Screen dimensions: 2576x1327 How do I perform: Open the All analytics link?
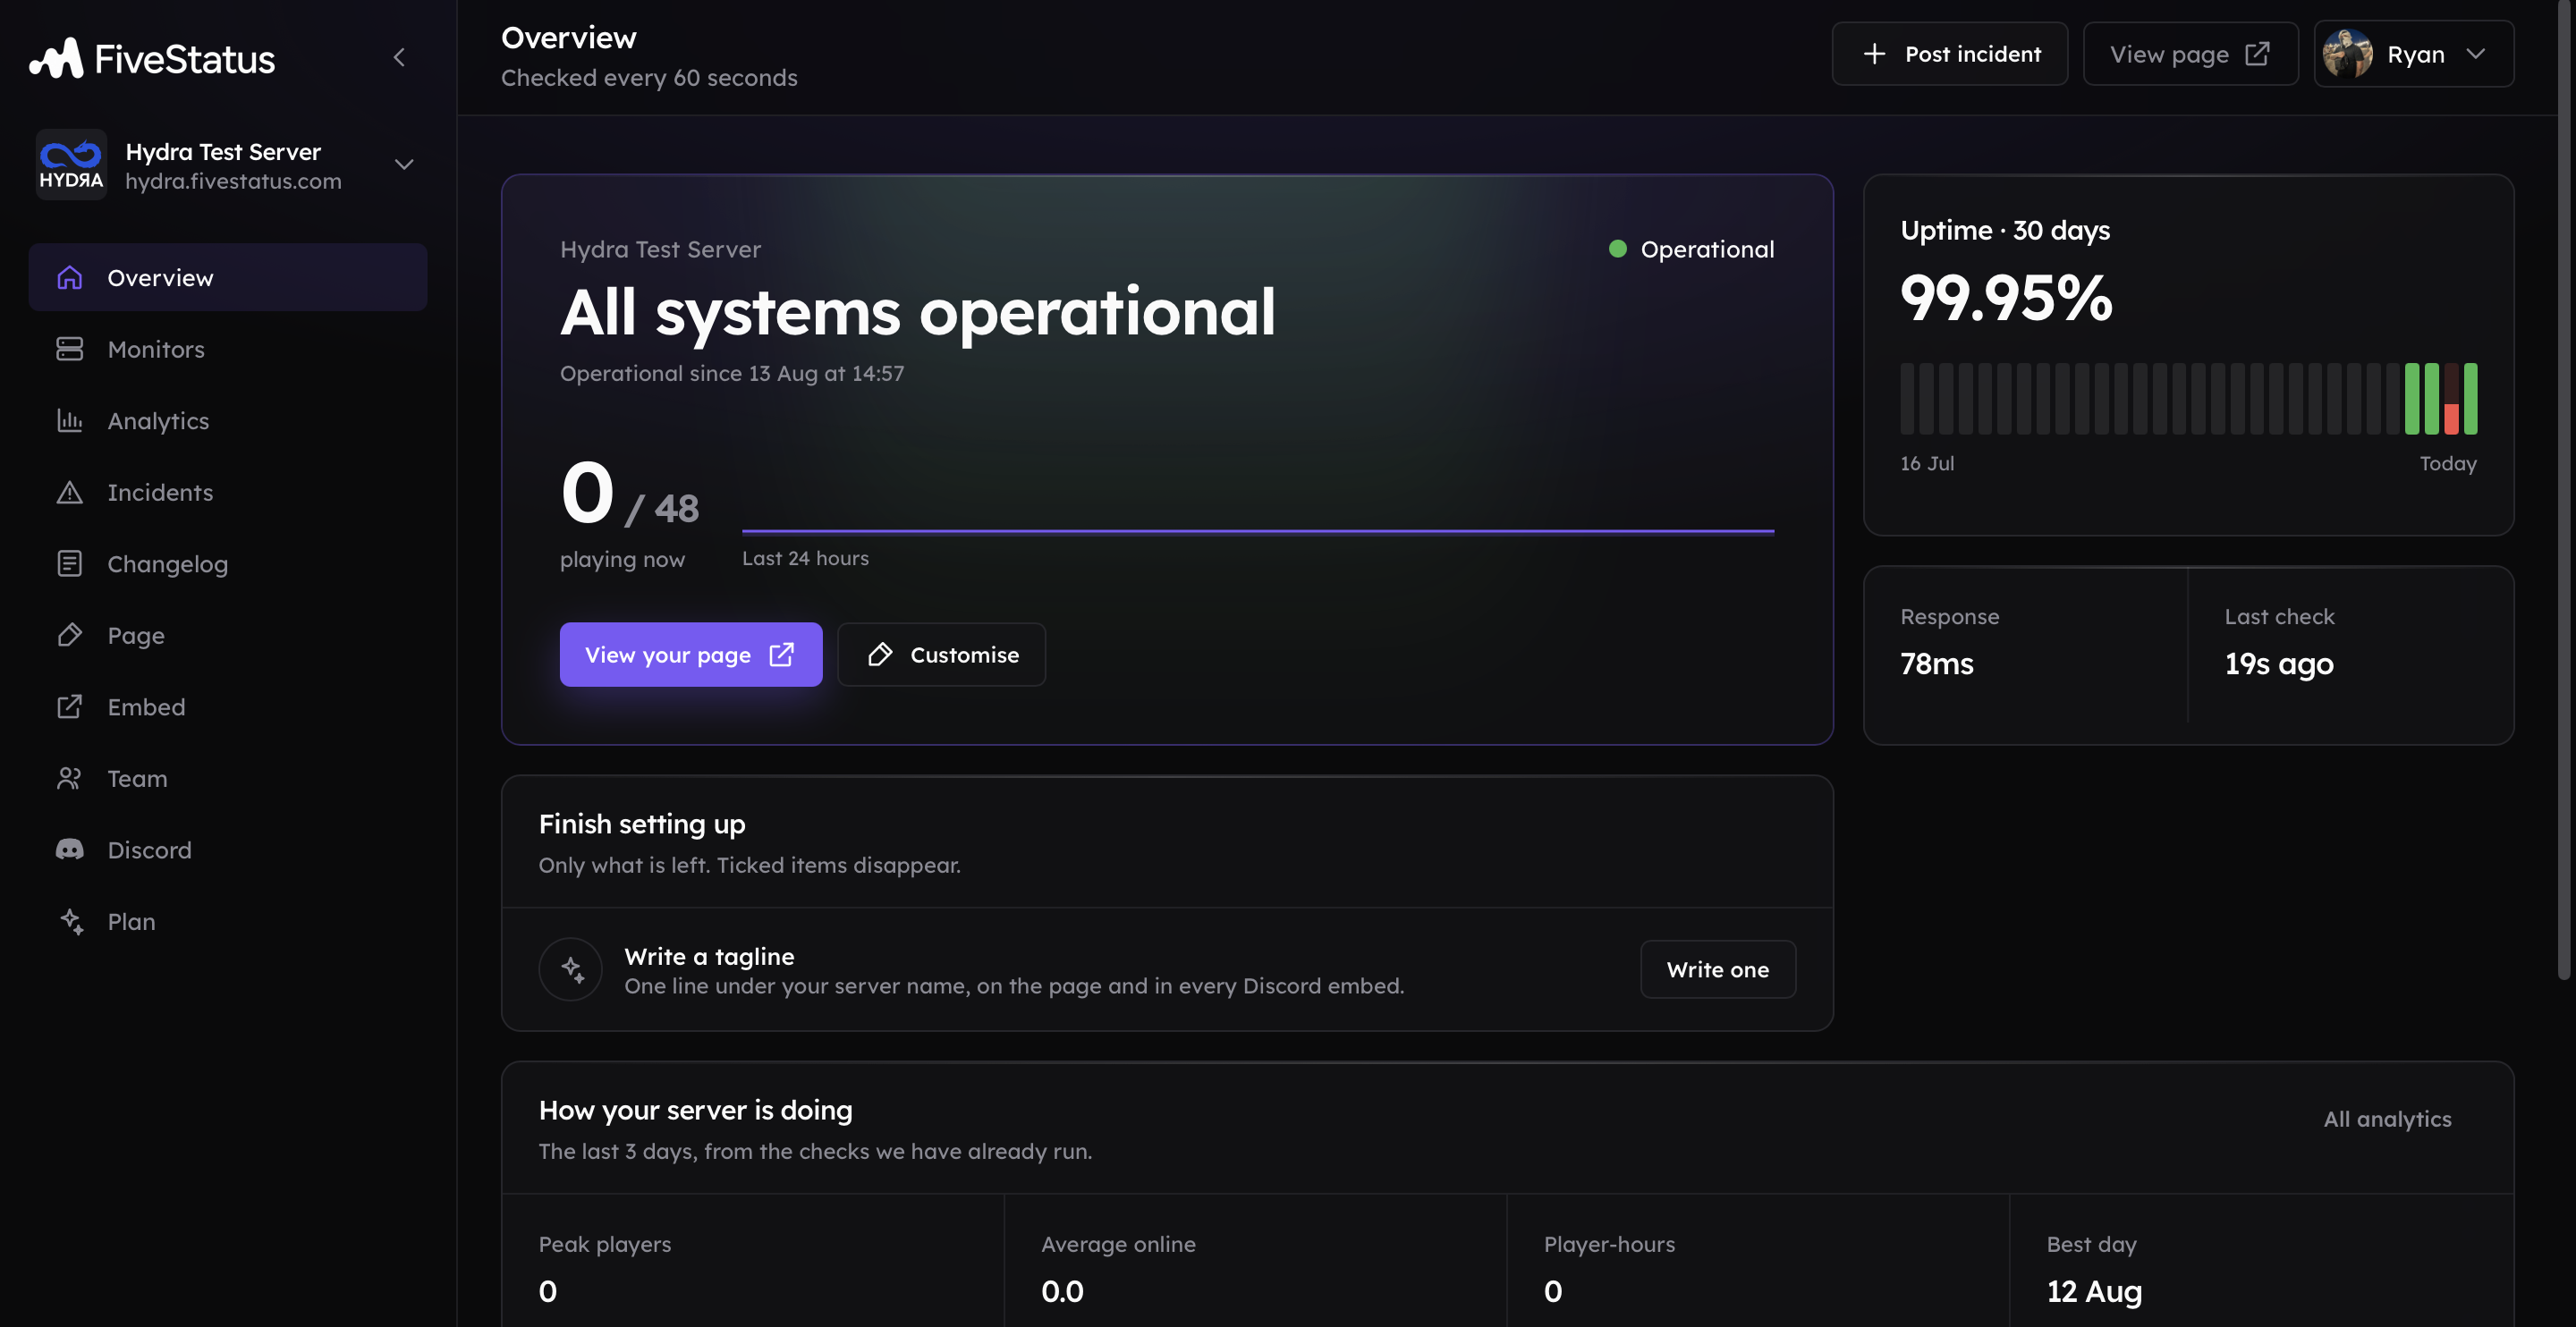[2387, 1119]
